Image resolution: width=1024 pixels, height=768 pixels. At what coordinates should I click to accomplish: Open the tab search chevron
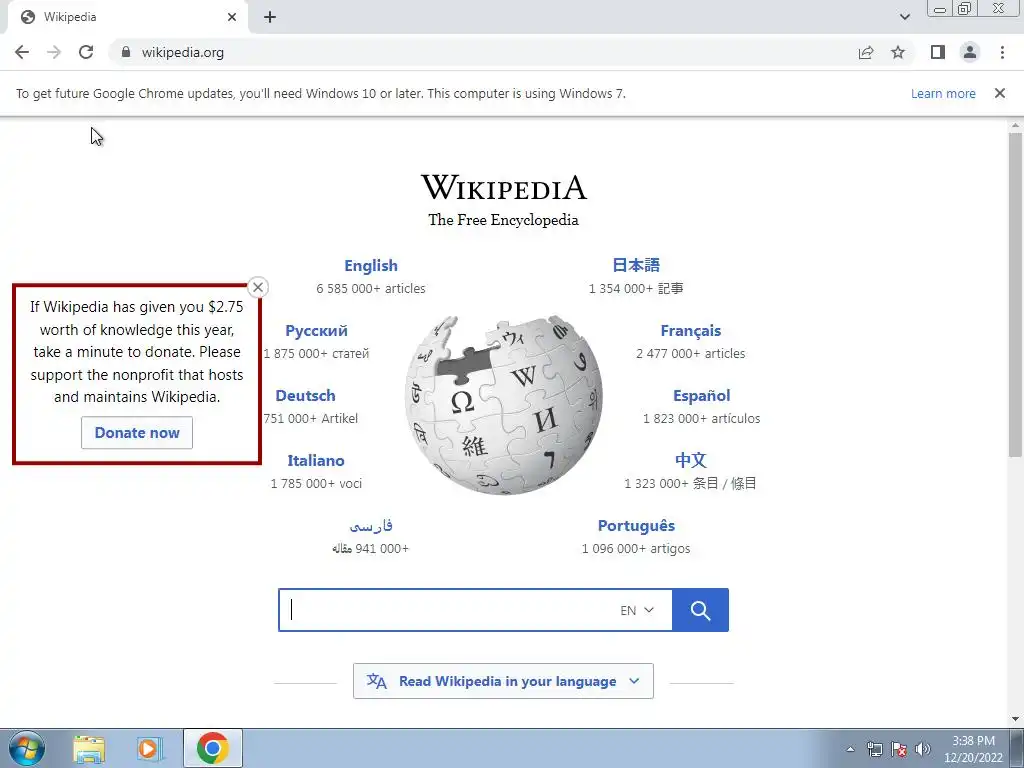click(904, 17)
